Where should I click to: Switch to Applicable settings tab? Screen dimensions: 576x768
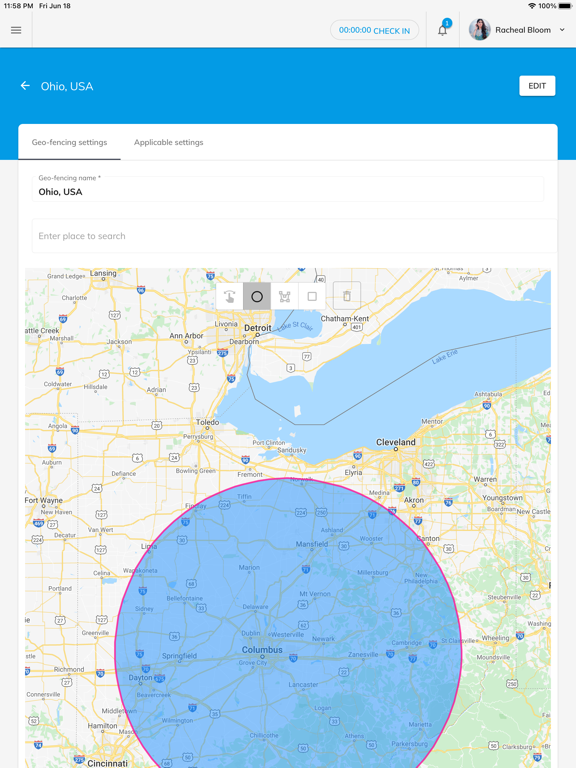(168, 142)
